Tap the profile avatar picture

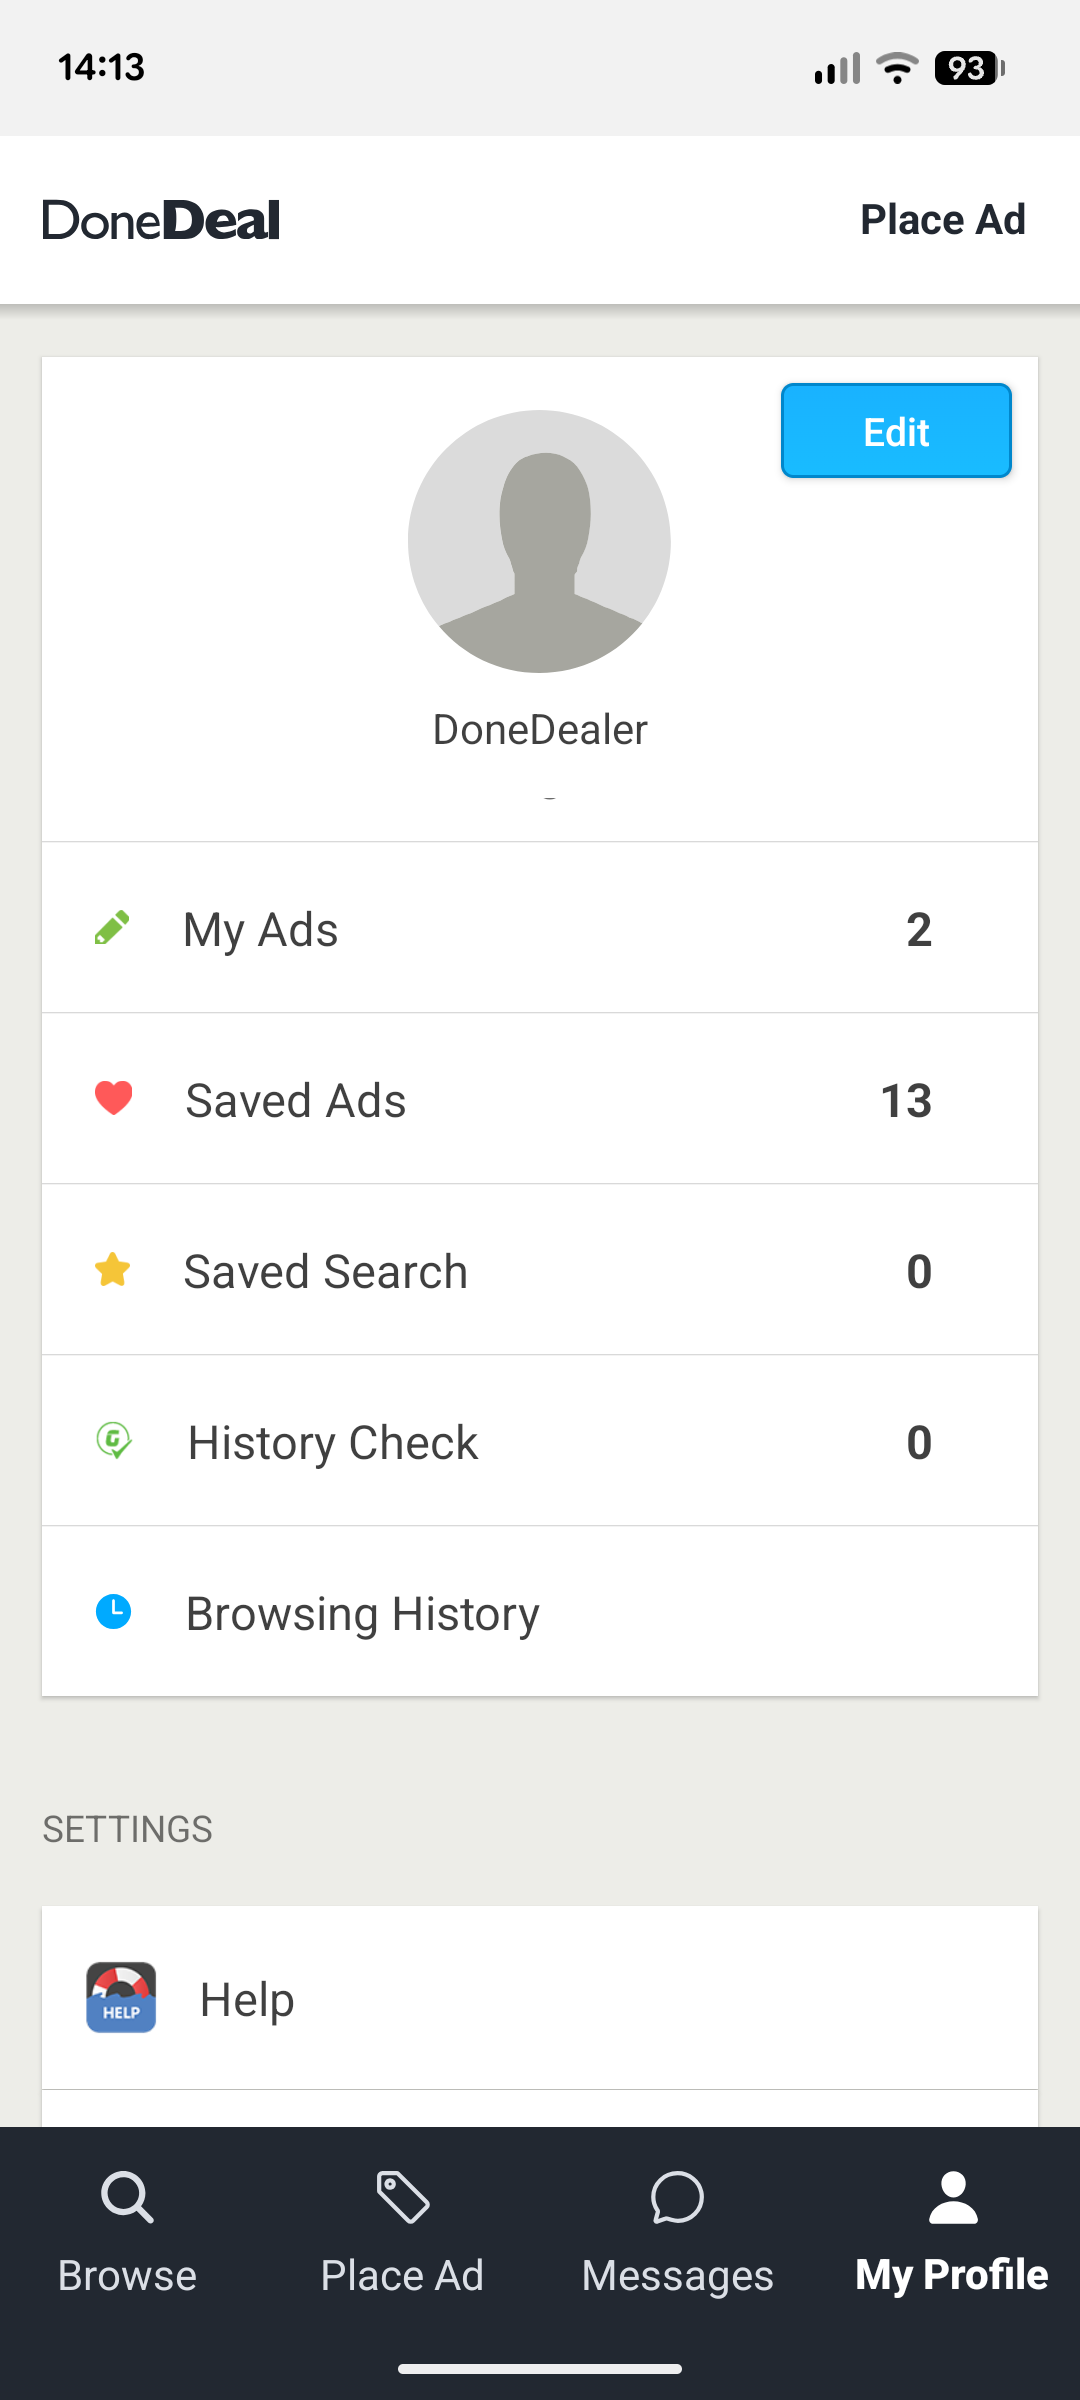[x=539, y=541]
